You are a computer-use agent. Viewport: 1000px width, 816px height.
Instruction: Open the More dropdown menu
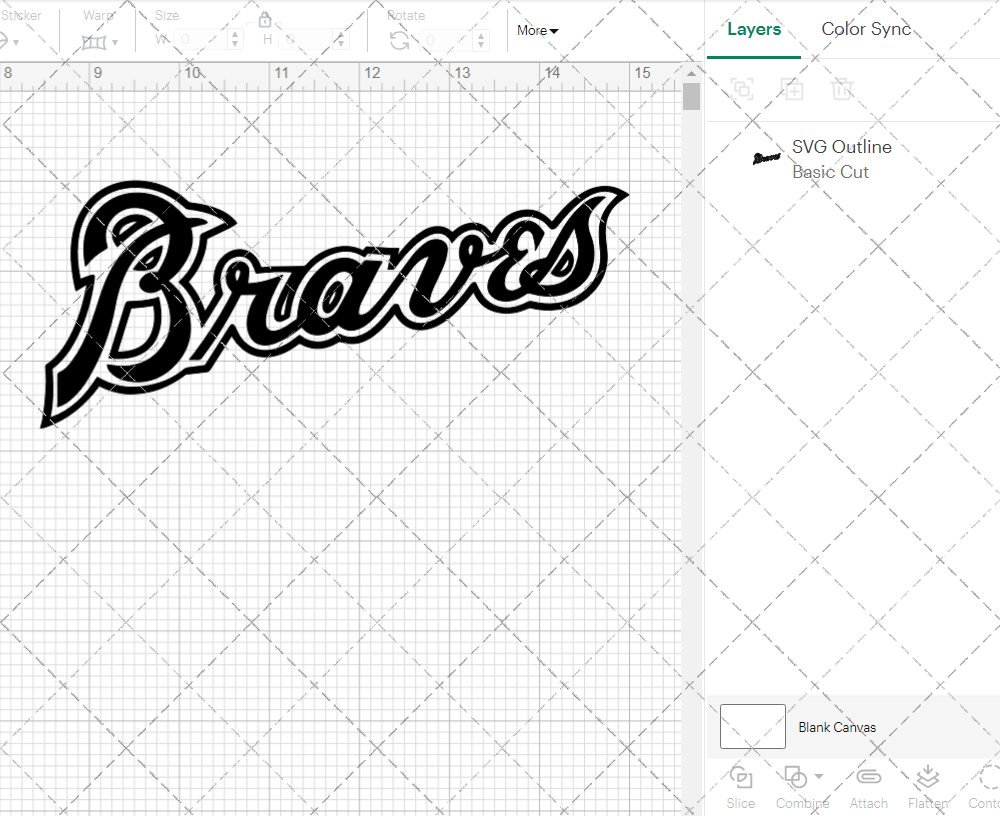[537, 31]
